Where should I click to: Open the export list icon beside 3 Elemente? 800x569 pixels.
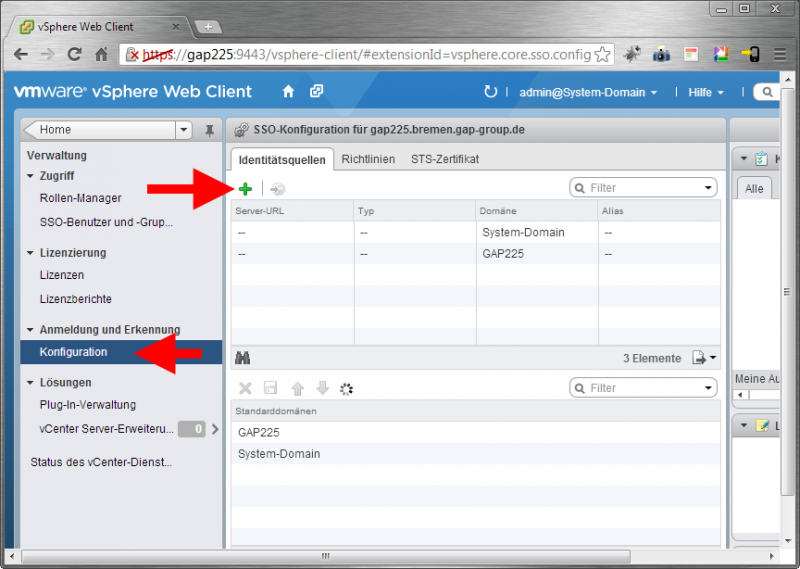coord(704,358)
